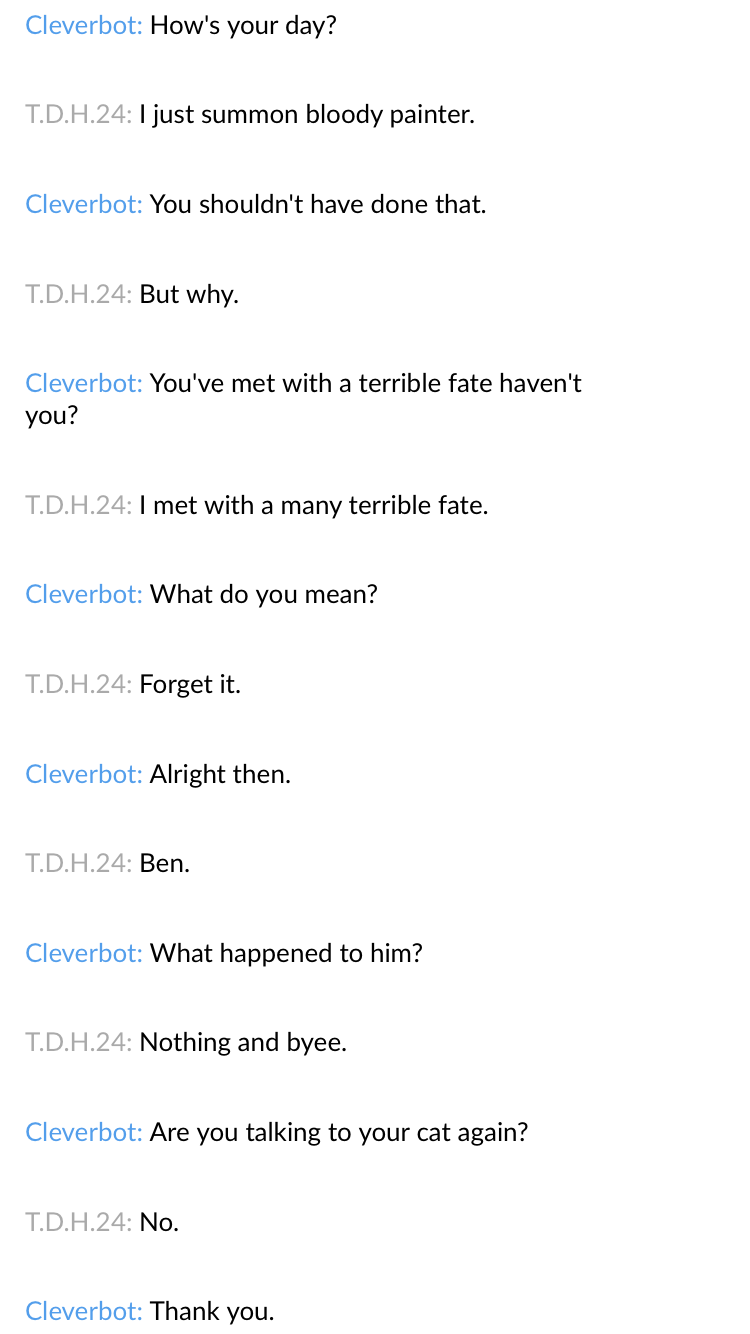Viewport: 750px width, 1334px height.
Task: Click "You shouldn't have done that." message
Action: (318, 204)
